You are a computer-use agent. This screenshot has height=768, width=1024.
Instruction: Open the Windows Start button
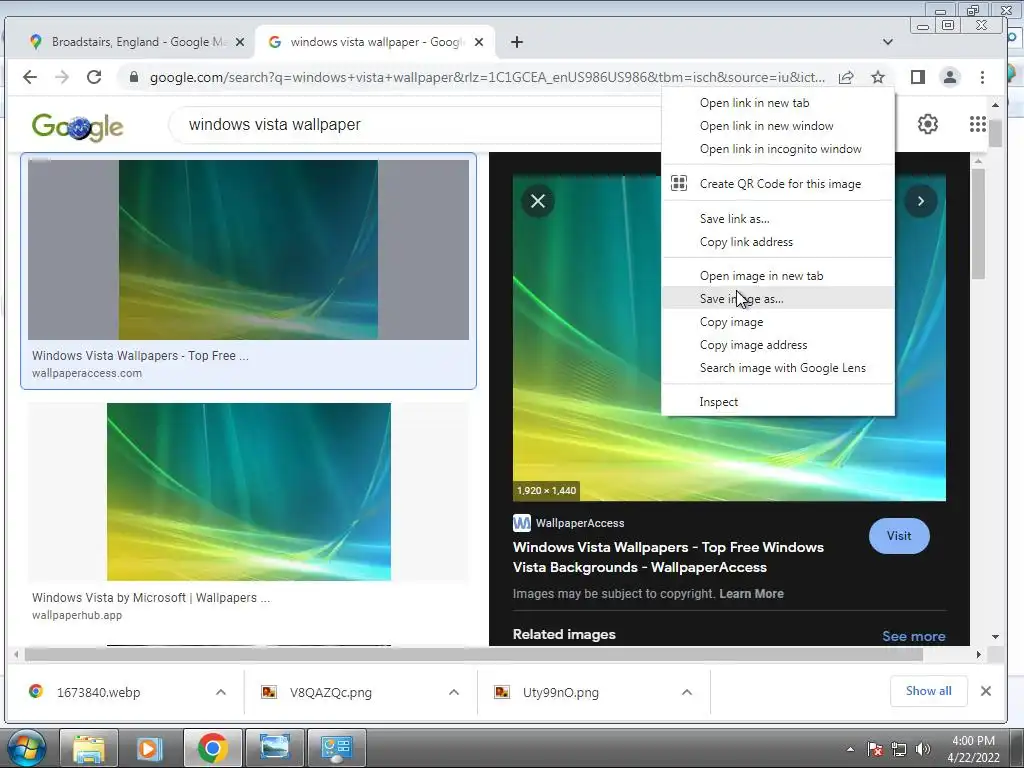point(27,748)
